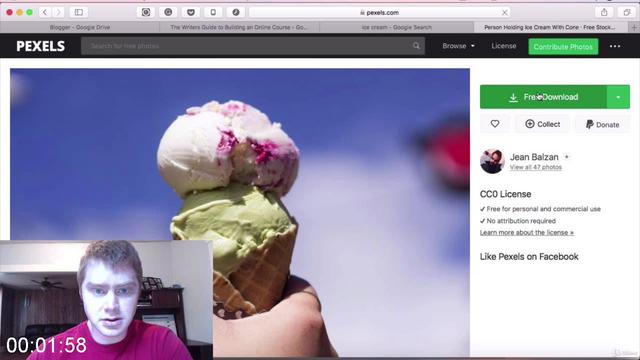Click the Grammarly extension icon
This screenshot has height=360, width=640.
coord(168,12)
